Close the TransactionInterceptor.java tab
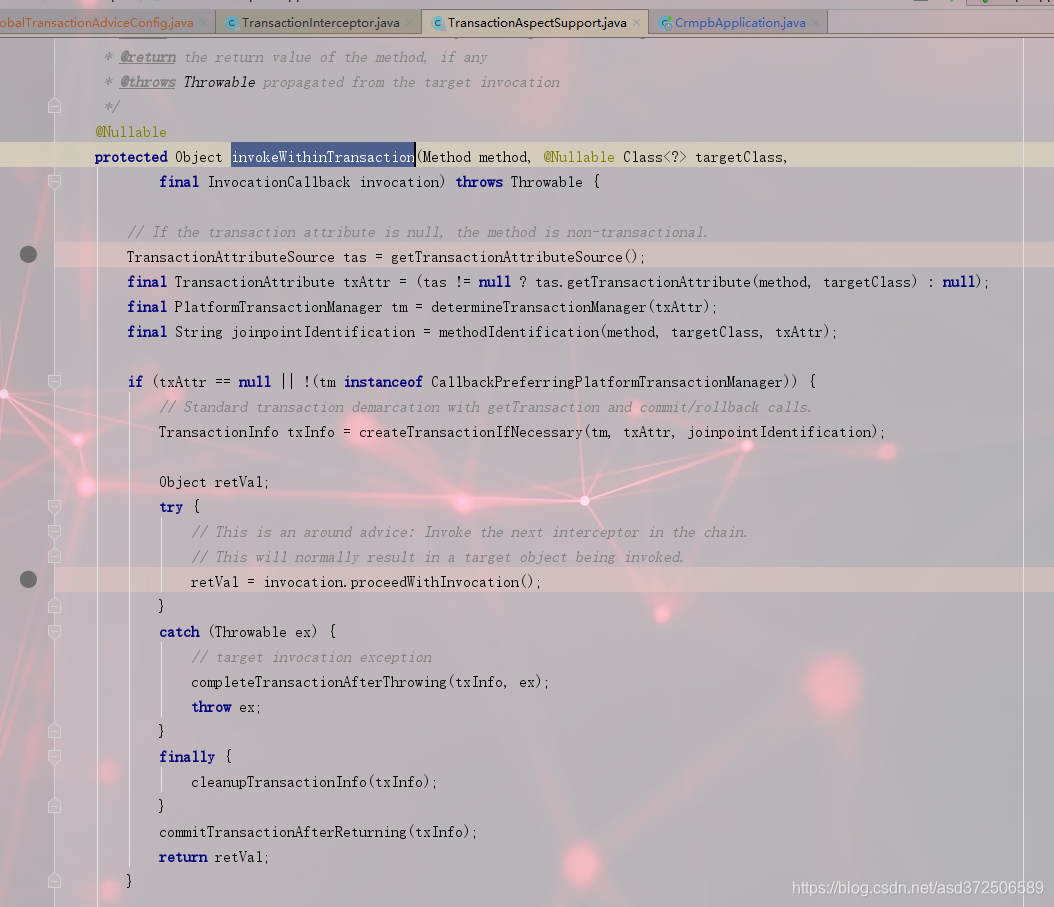Image resolution: width=1054 pixels, height=907 pixels. (x=411, y=23)
